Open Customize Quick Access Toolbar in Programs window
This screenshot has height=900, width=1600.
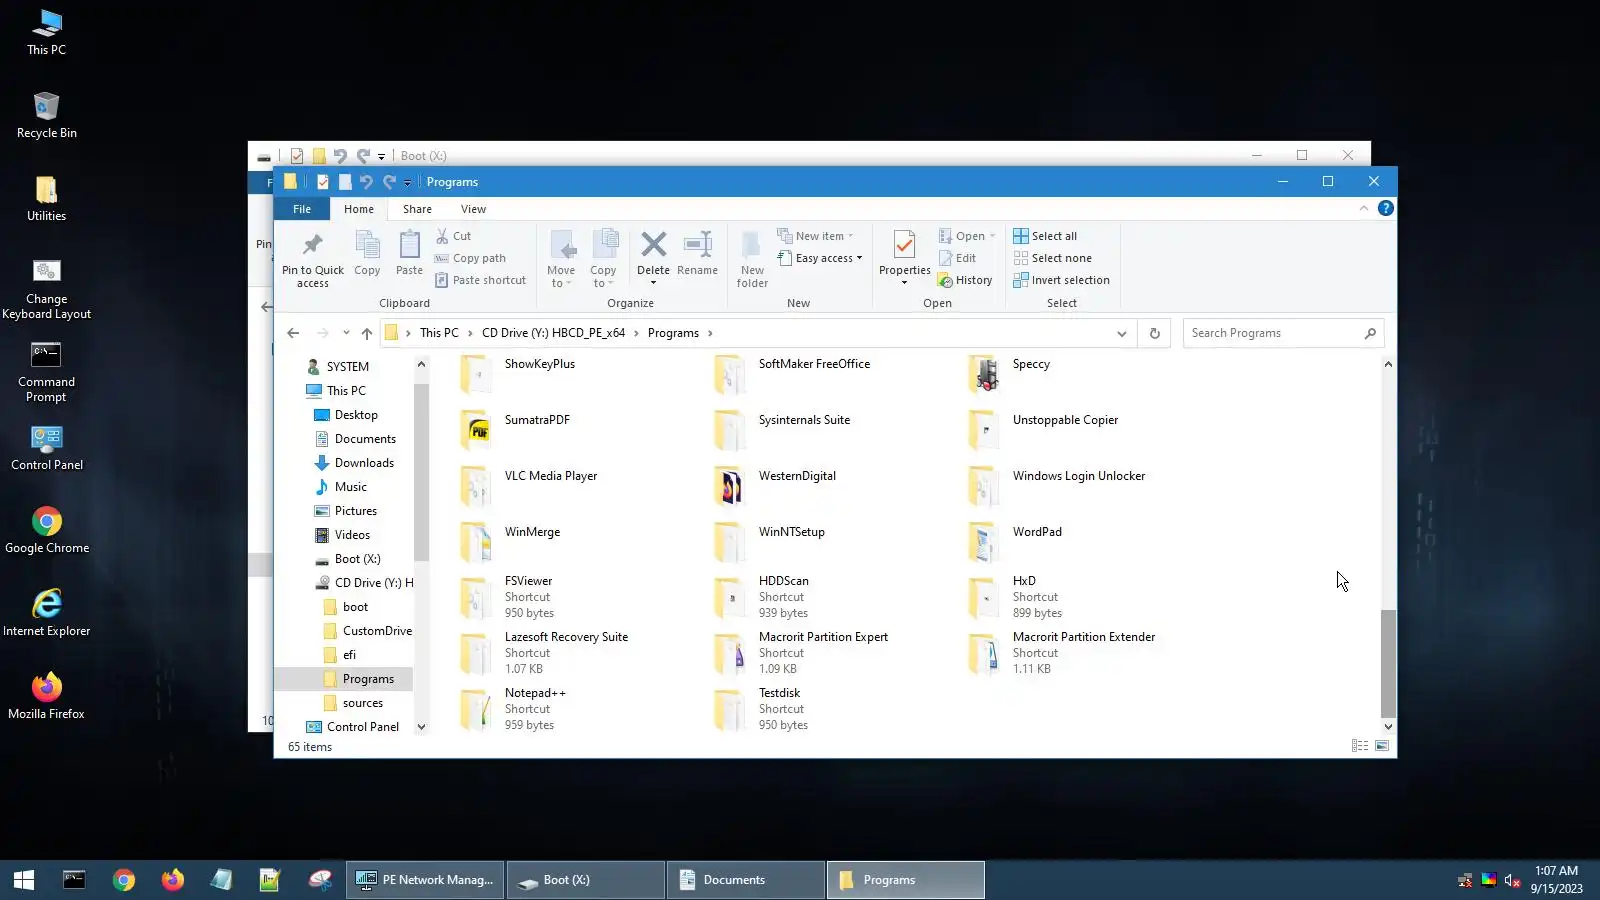pyautogui.click(x=407, y=183)
